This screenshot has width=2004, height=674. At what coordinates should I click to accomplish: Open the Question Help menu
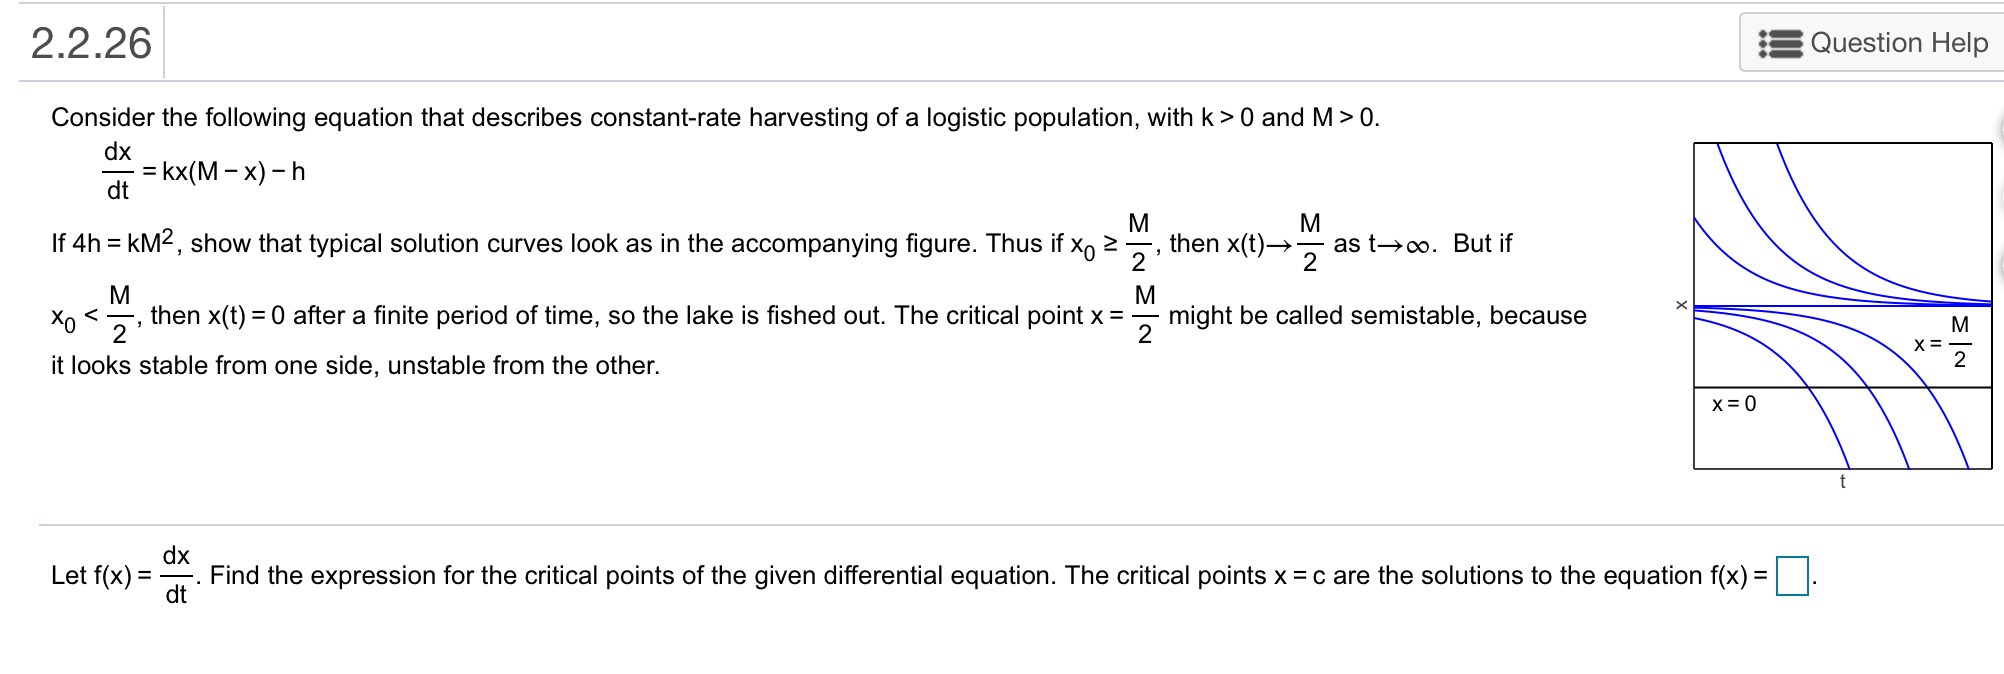click(1872, 42)
